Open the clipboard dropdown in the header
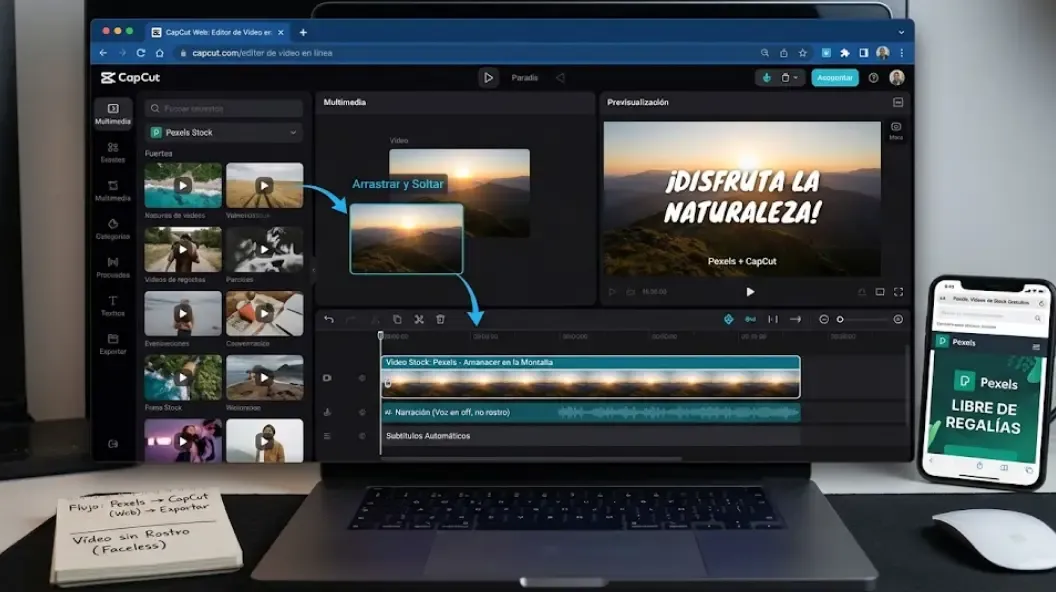This screenshot has height=592, width=1056. (789, 77)
